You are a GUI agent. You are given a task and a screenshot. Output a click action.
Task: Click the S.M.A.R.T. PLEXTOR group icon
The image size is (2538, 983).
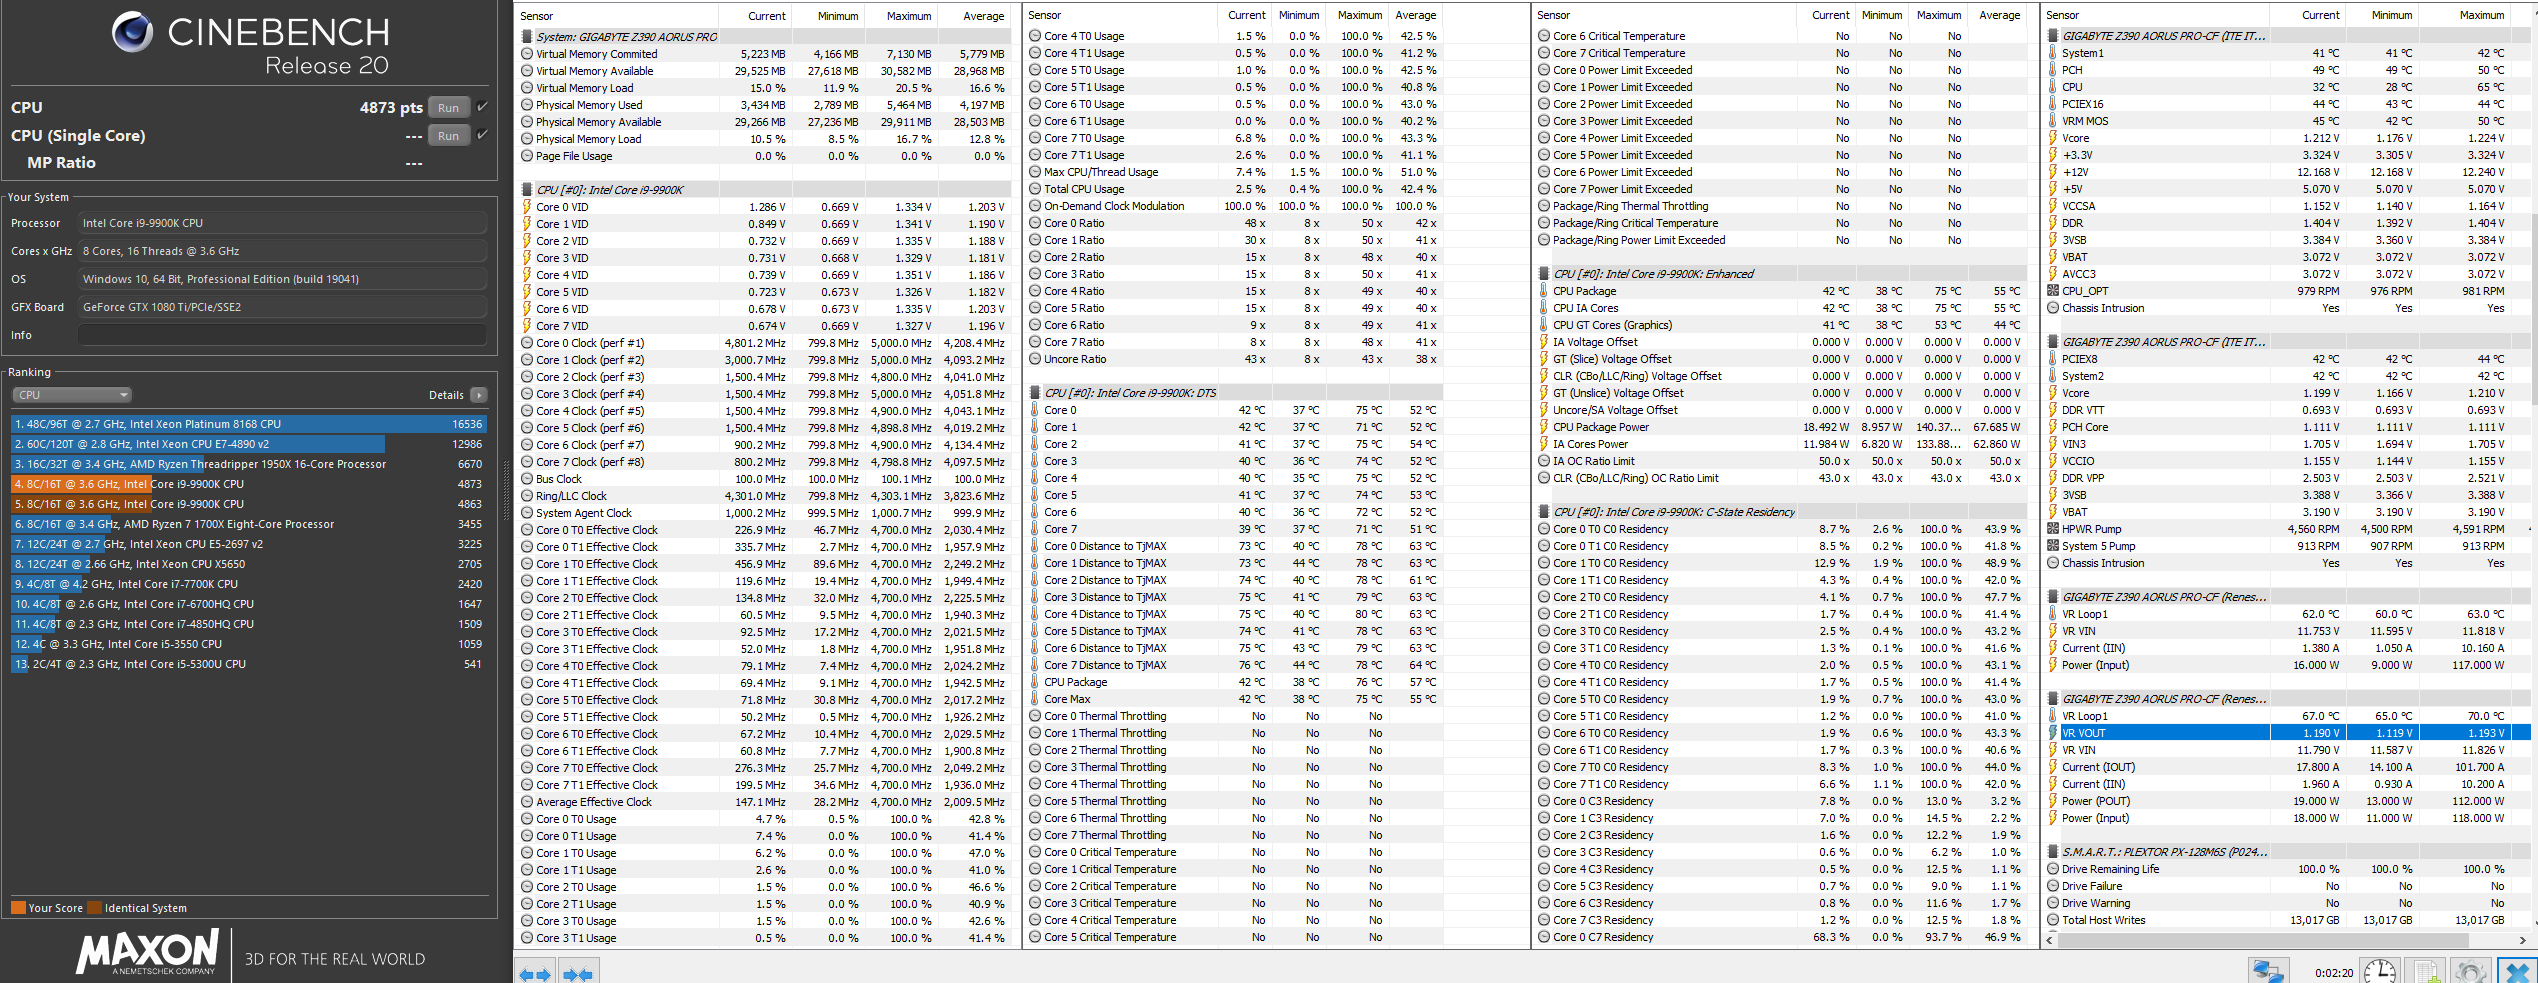pyautogui.click(x=2052, y=852)
